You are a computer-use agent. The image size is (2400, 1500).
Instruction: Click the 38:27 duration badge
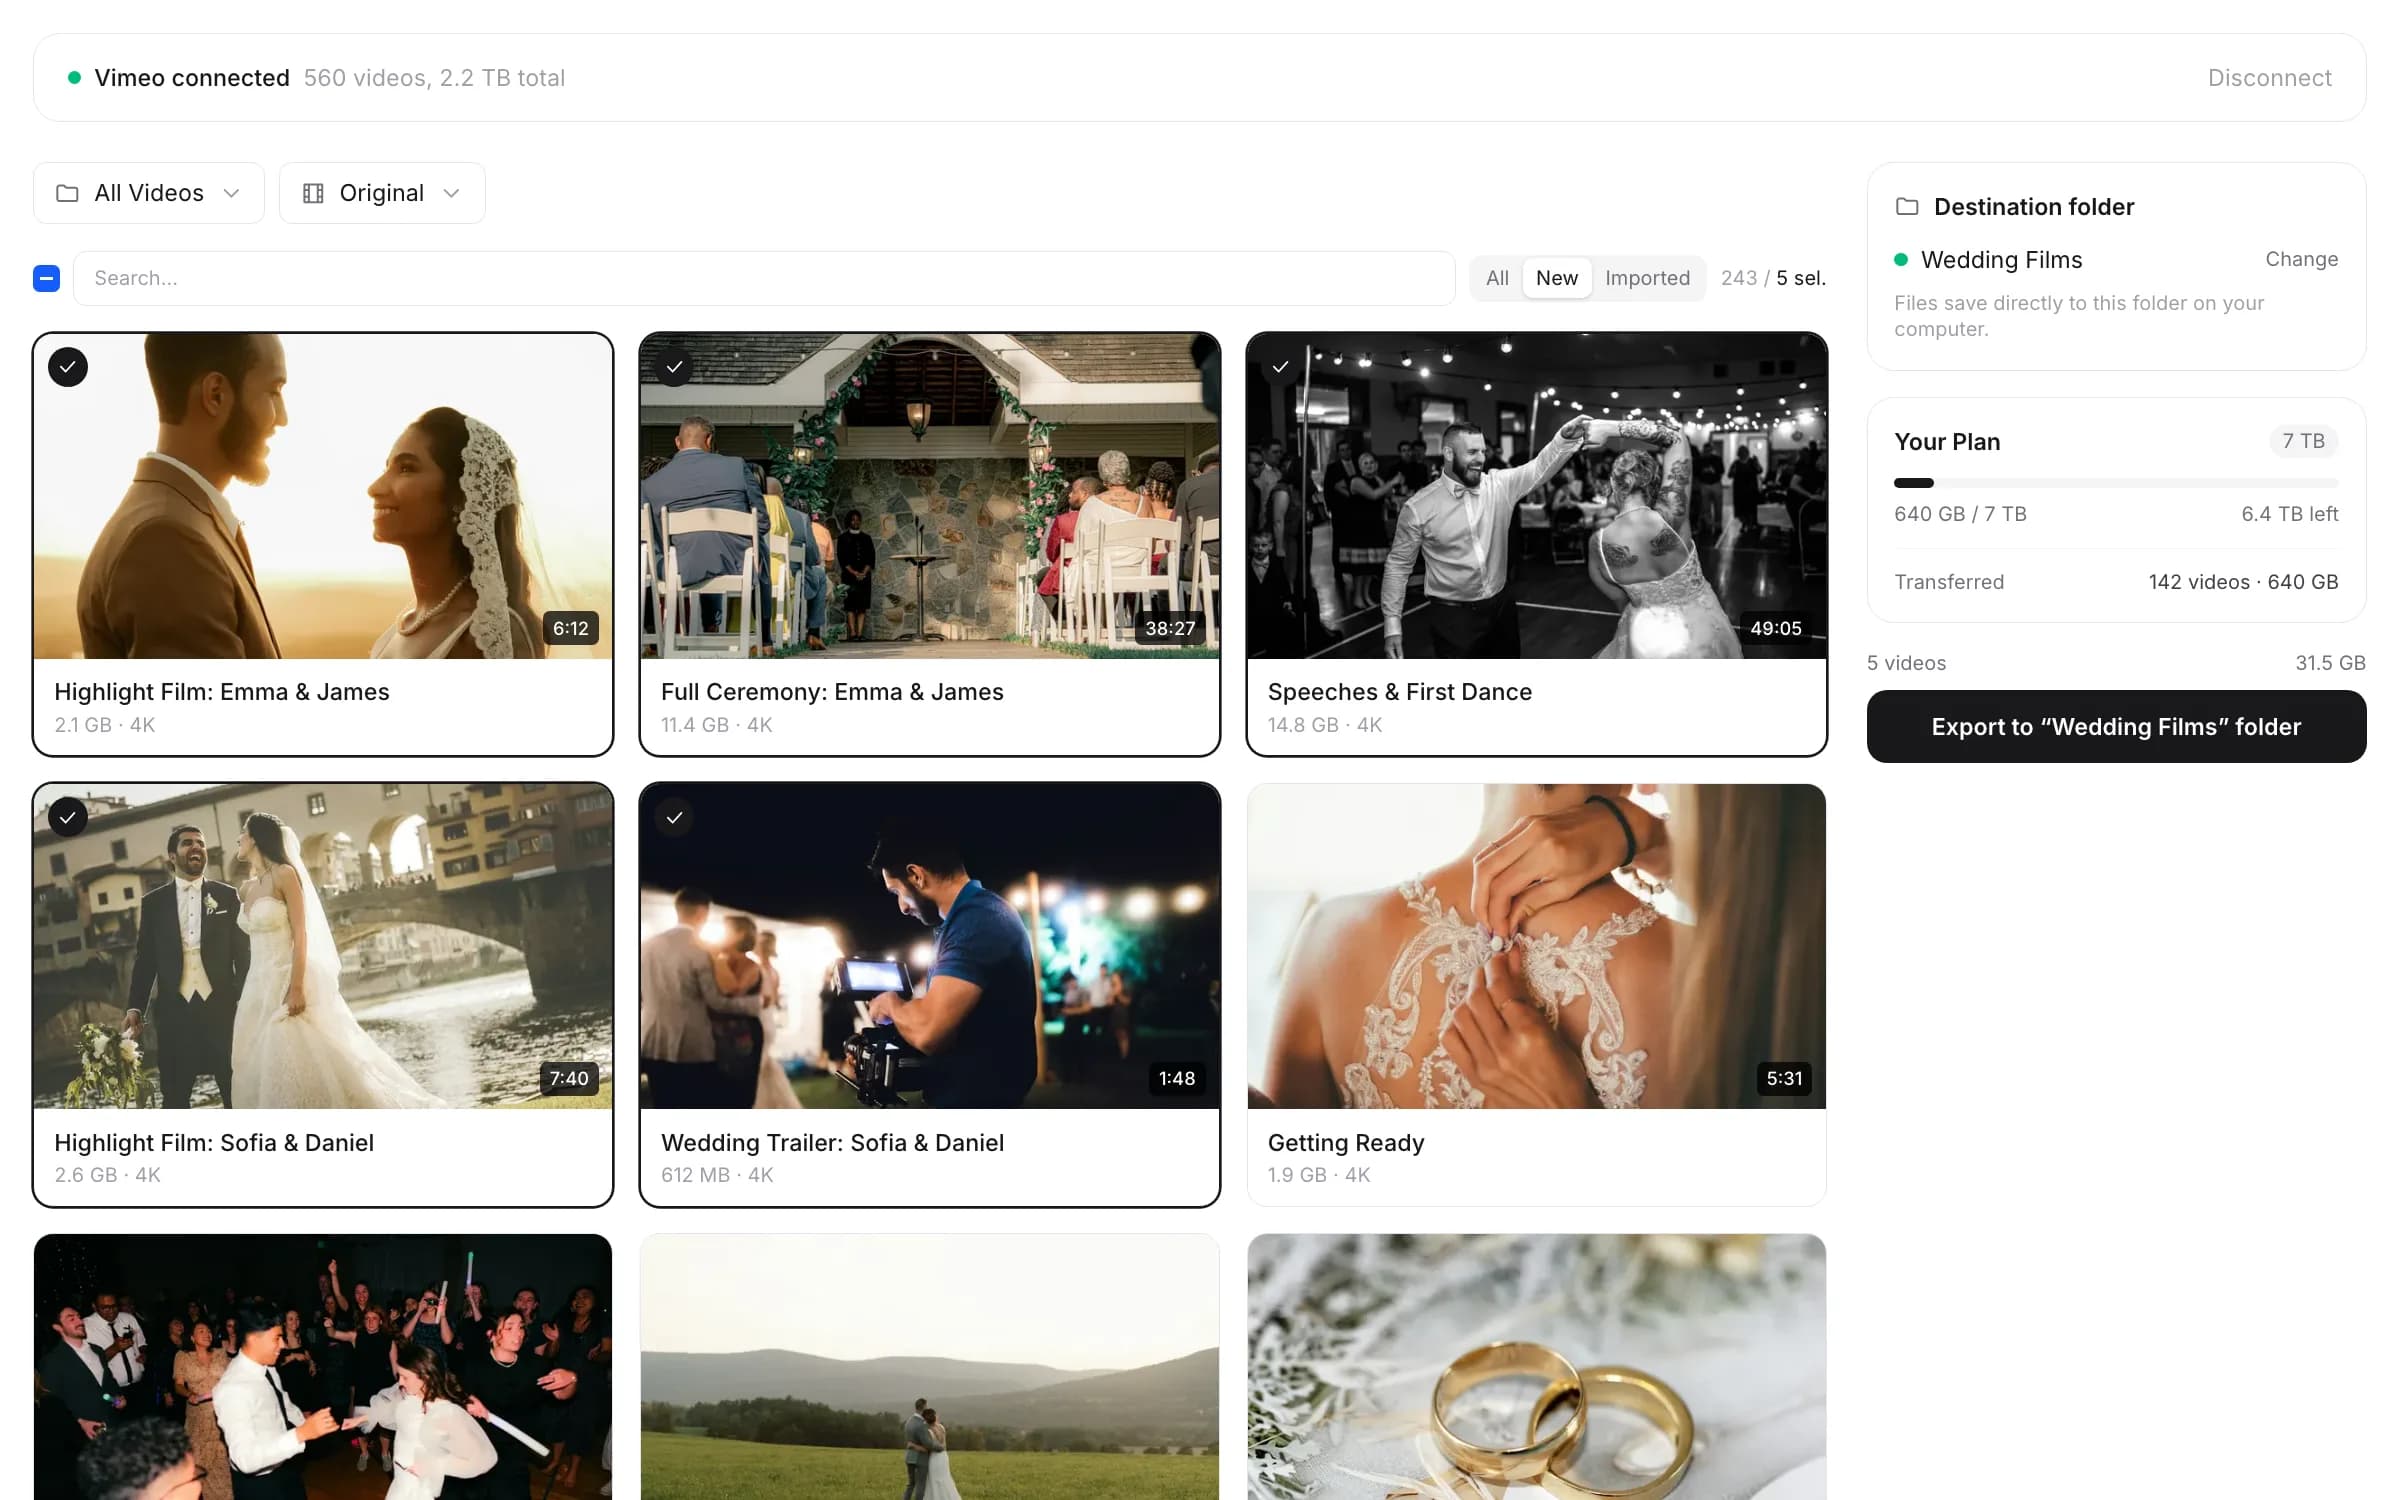1170,628
